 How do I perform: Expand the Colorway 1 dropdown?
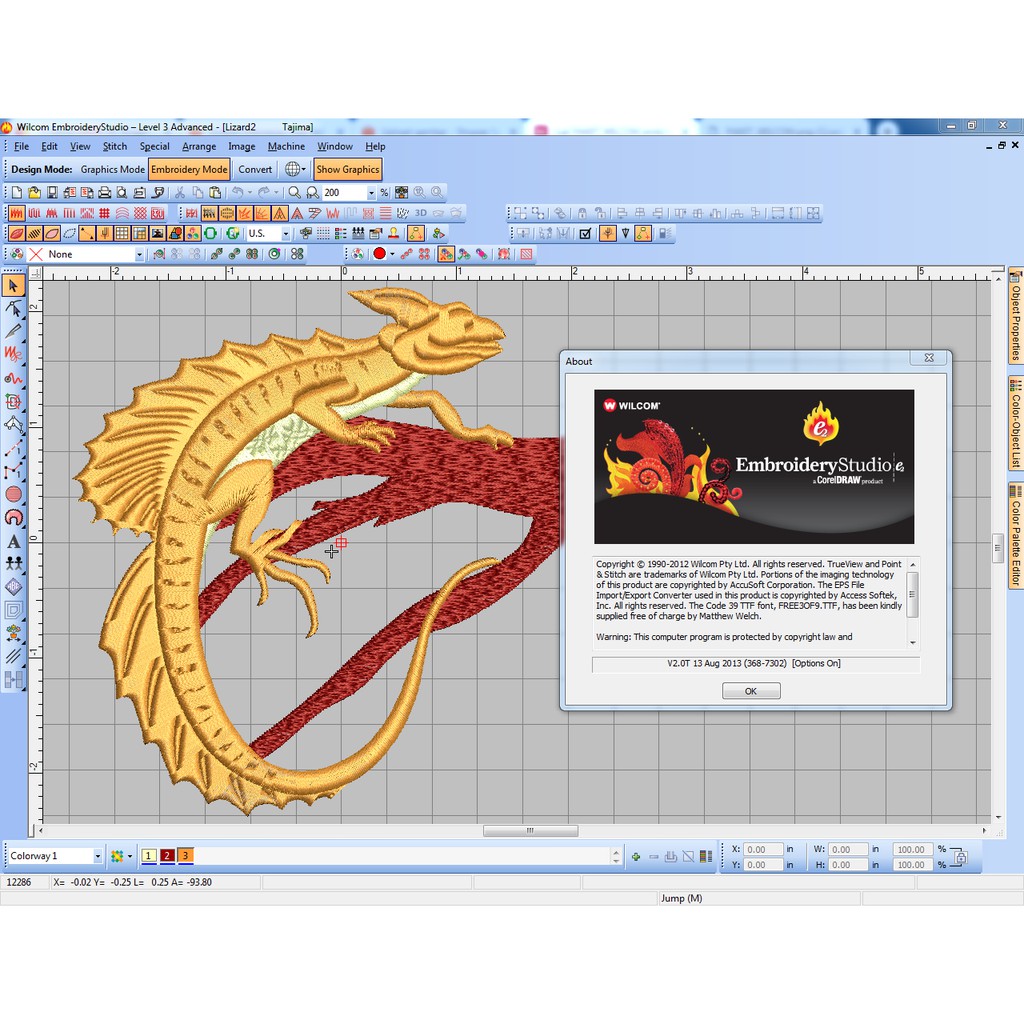click(97, 856)
